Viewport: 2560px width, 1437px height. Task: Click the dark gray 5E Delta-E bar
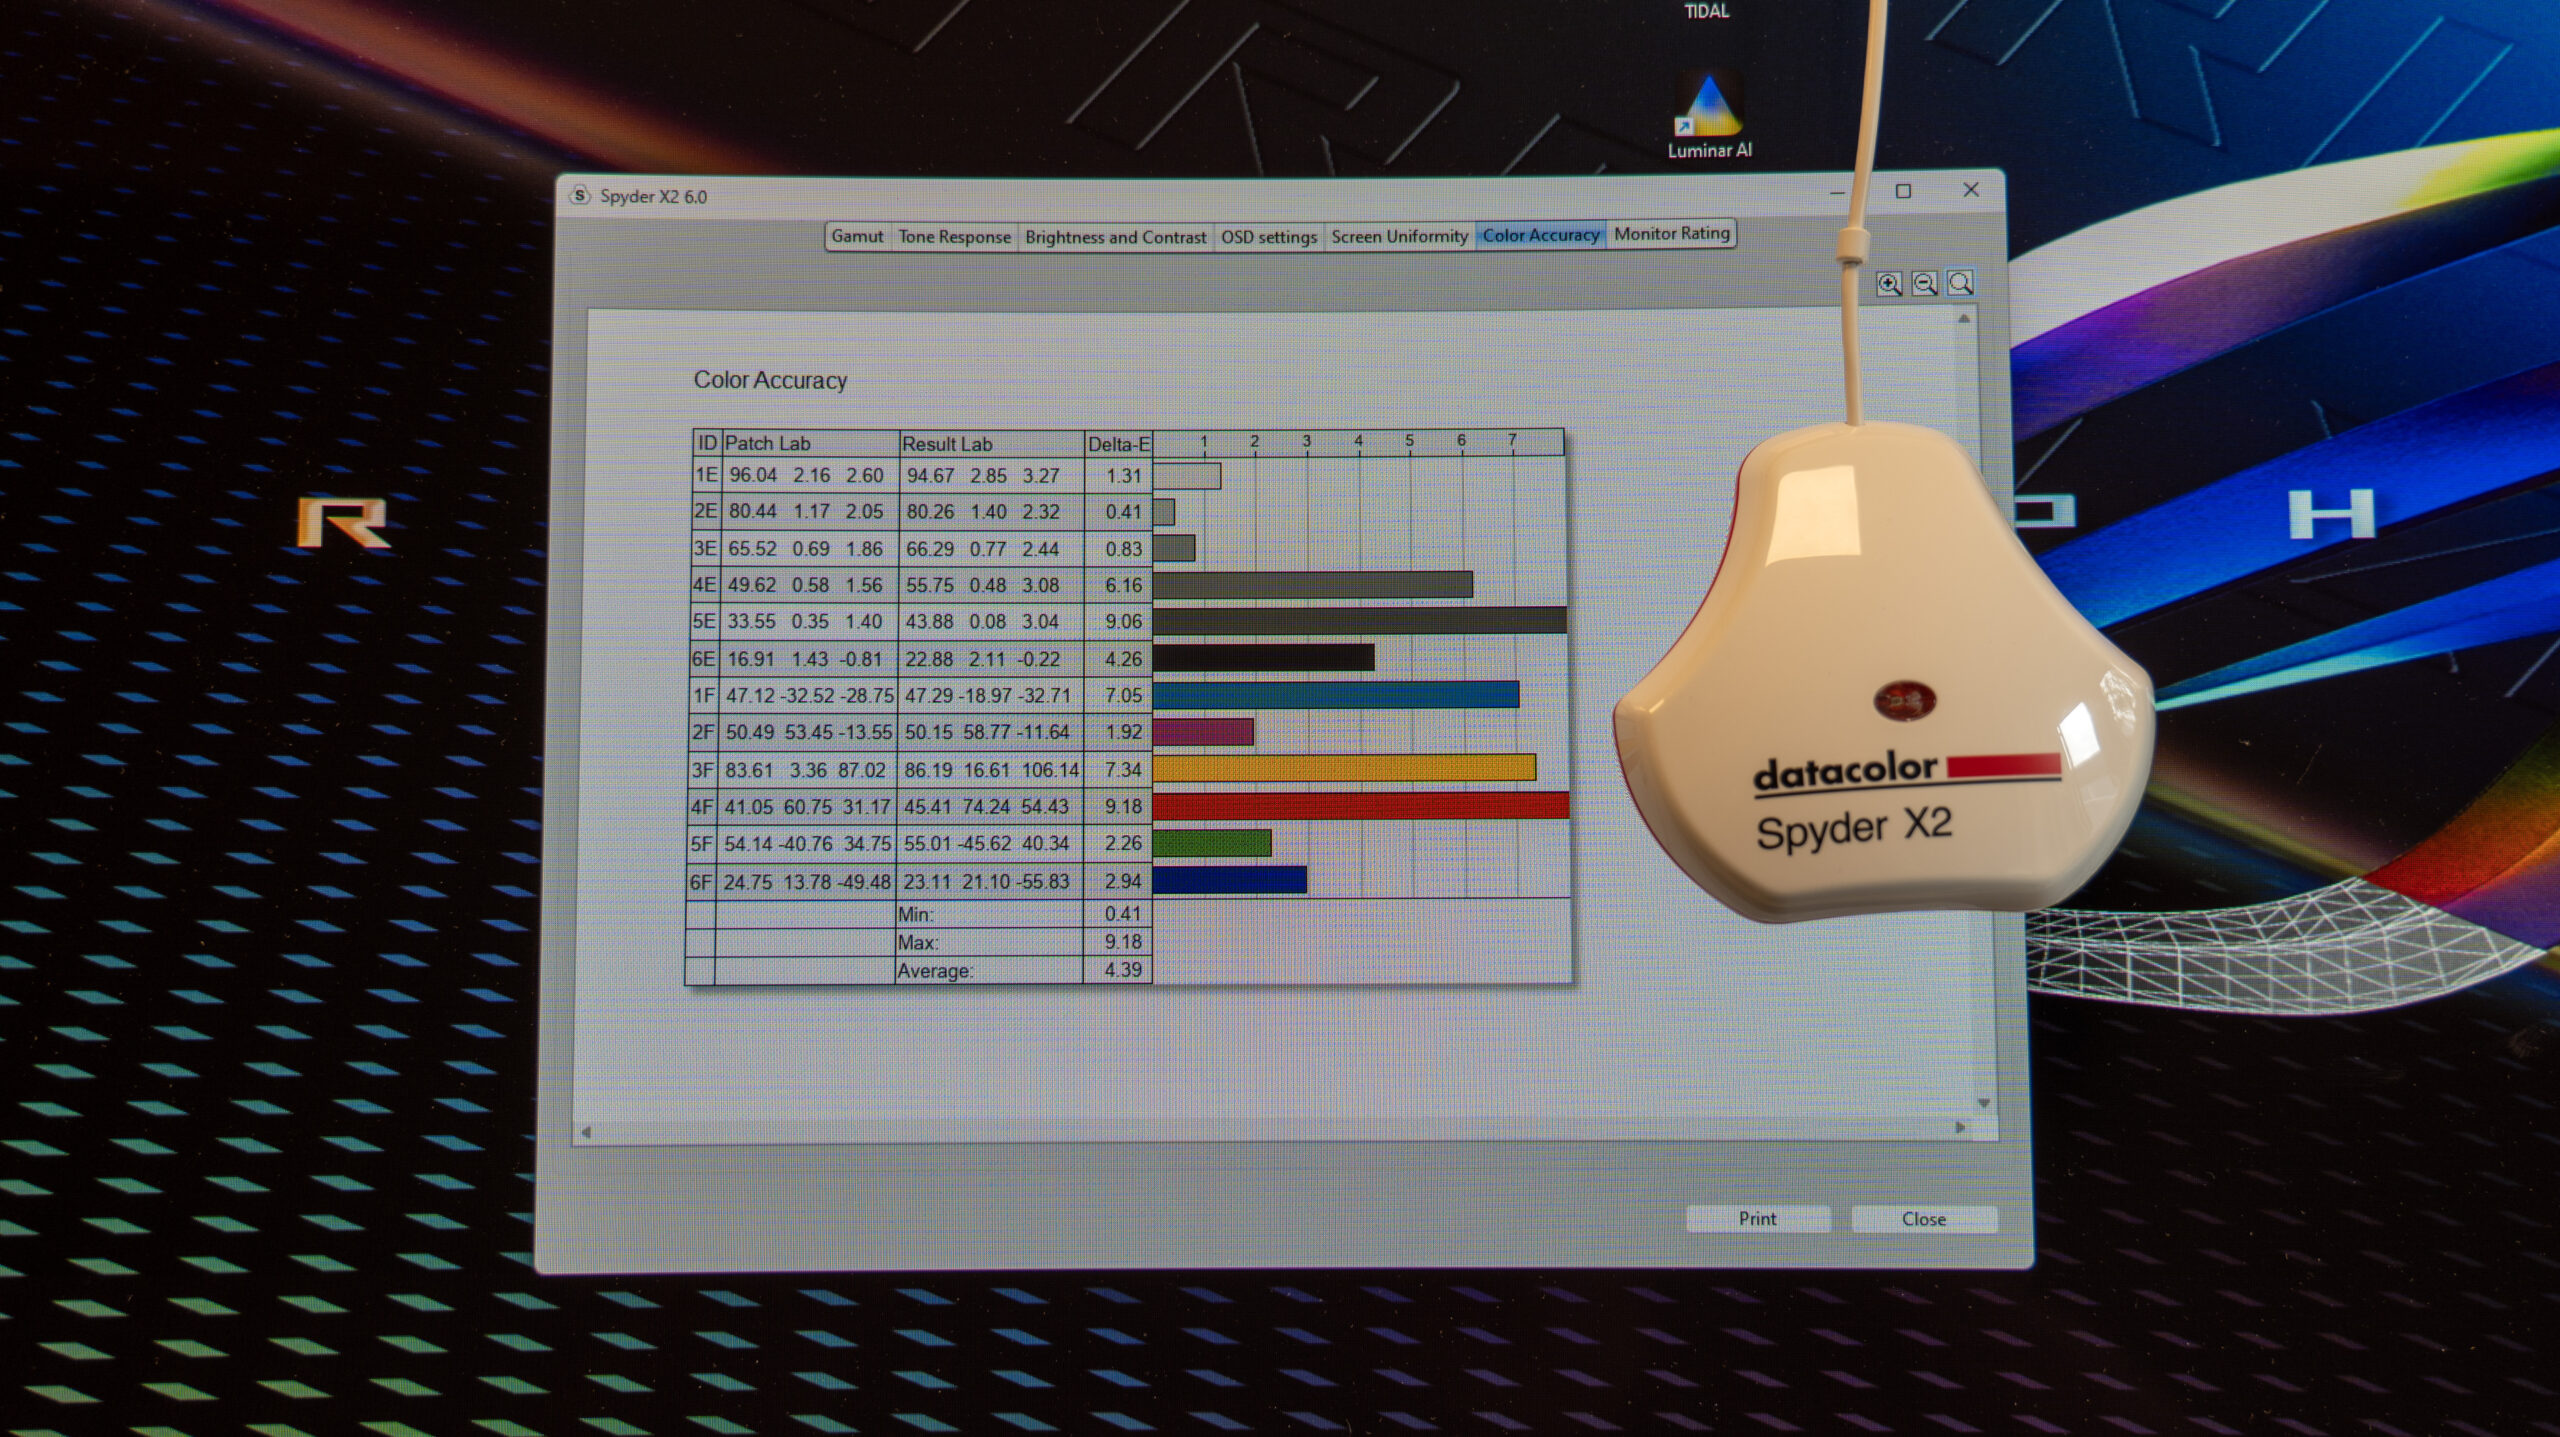click(x=1360, y=620)
